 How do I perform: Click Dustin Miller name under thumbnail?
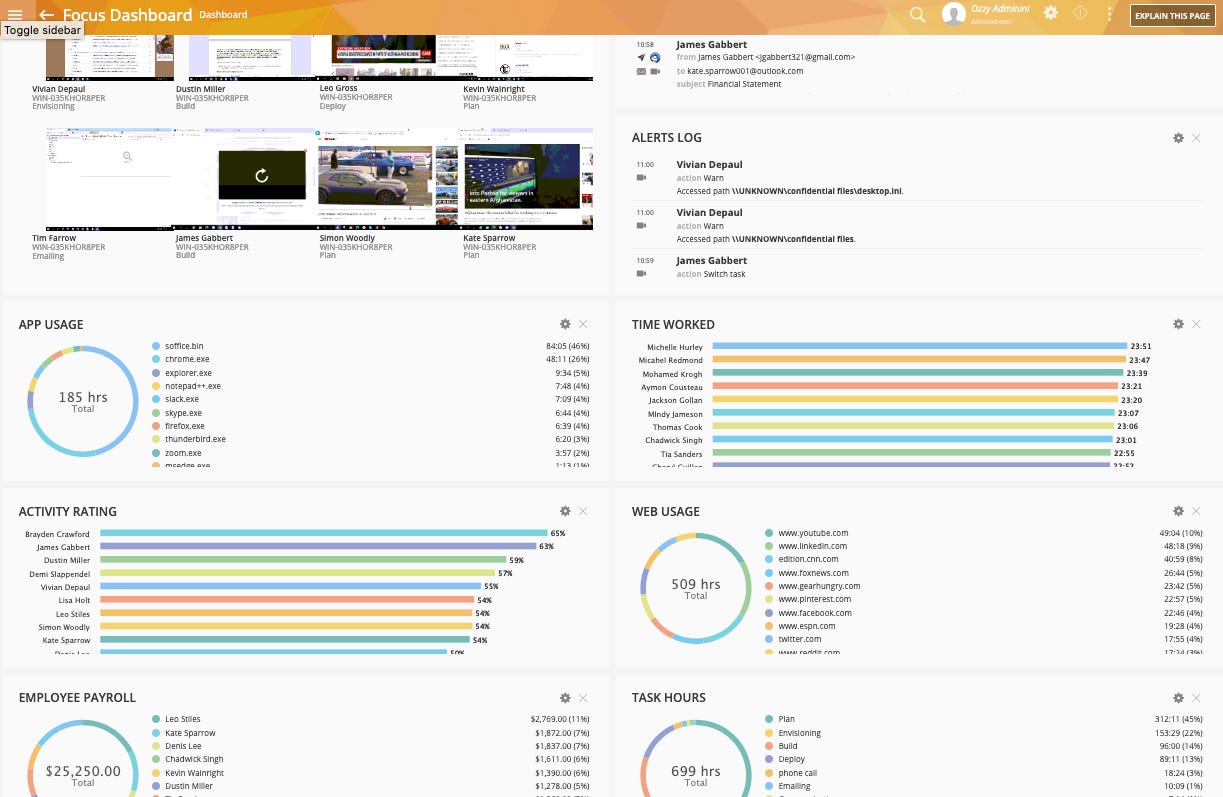click(200, 89)
